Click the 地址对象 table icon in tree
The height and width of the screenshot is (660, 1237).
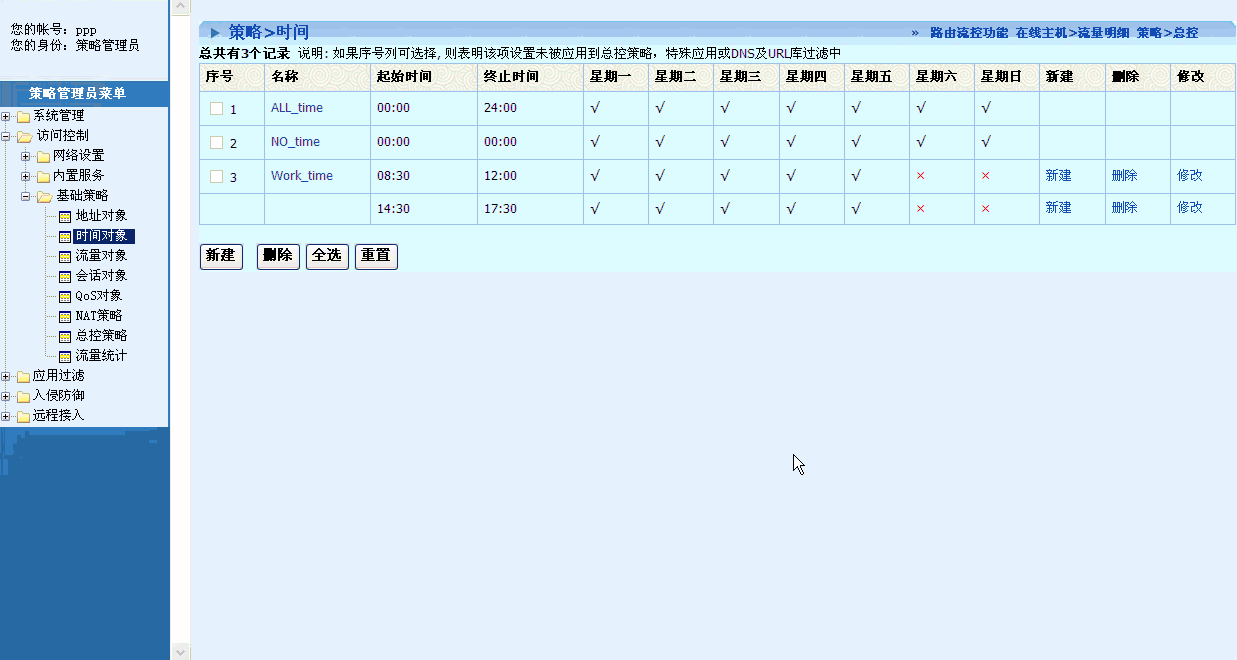pos(65,216)
